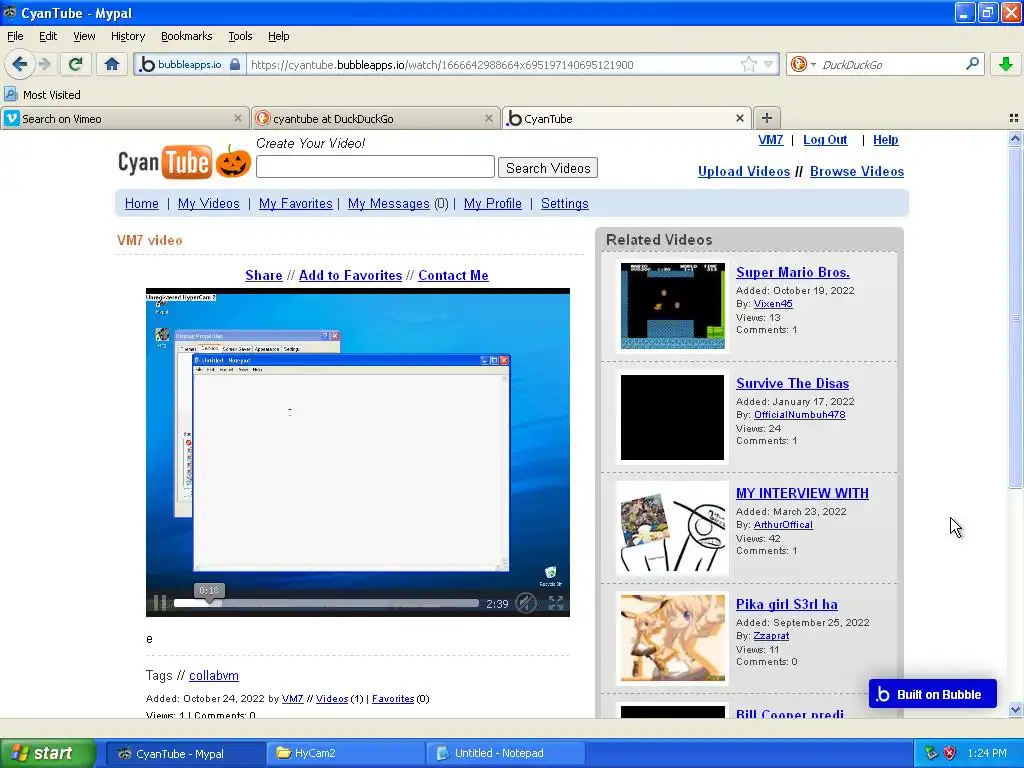Open the Edit menu
The image size is (1024, 768).
coord(48,36)
